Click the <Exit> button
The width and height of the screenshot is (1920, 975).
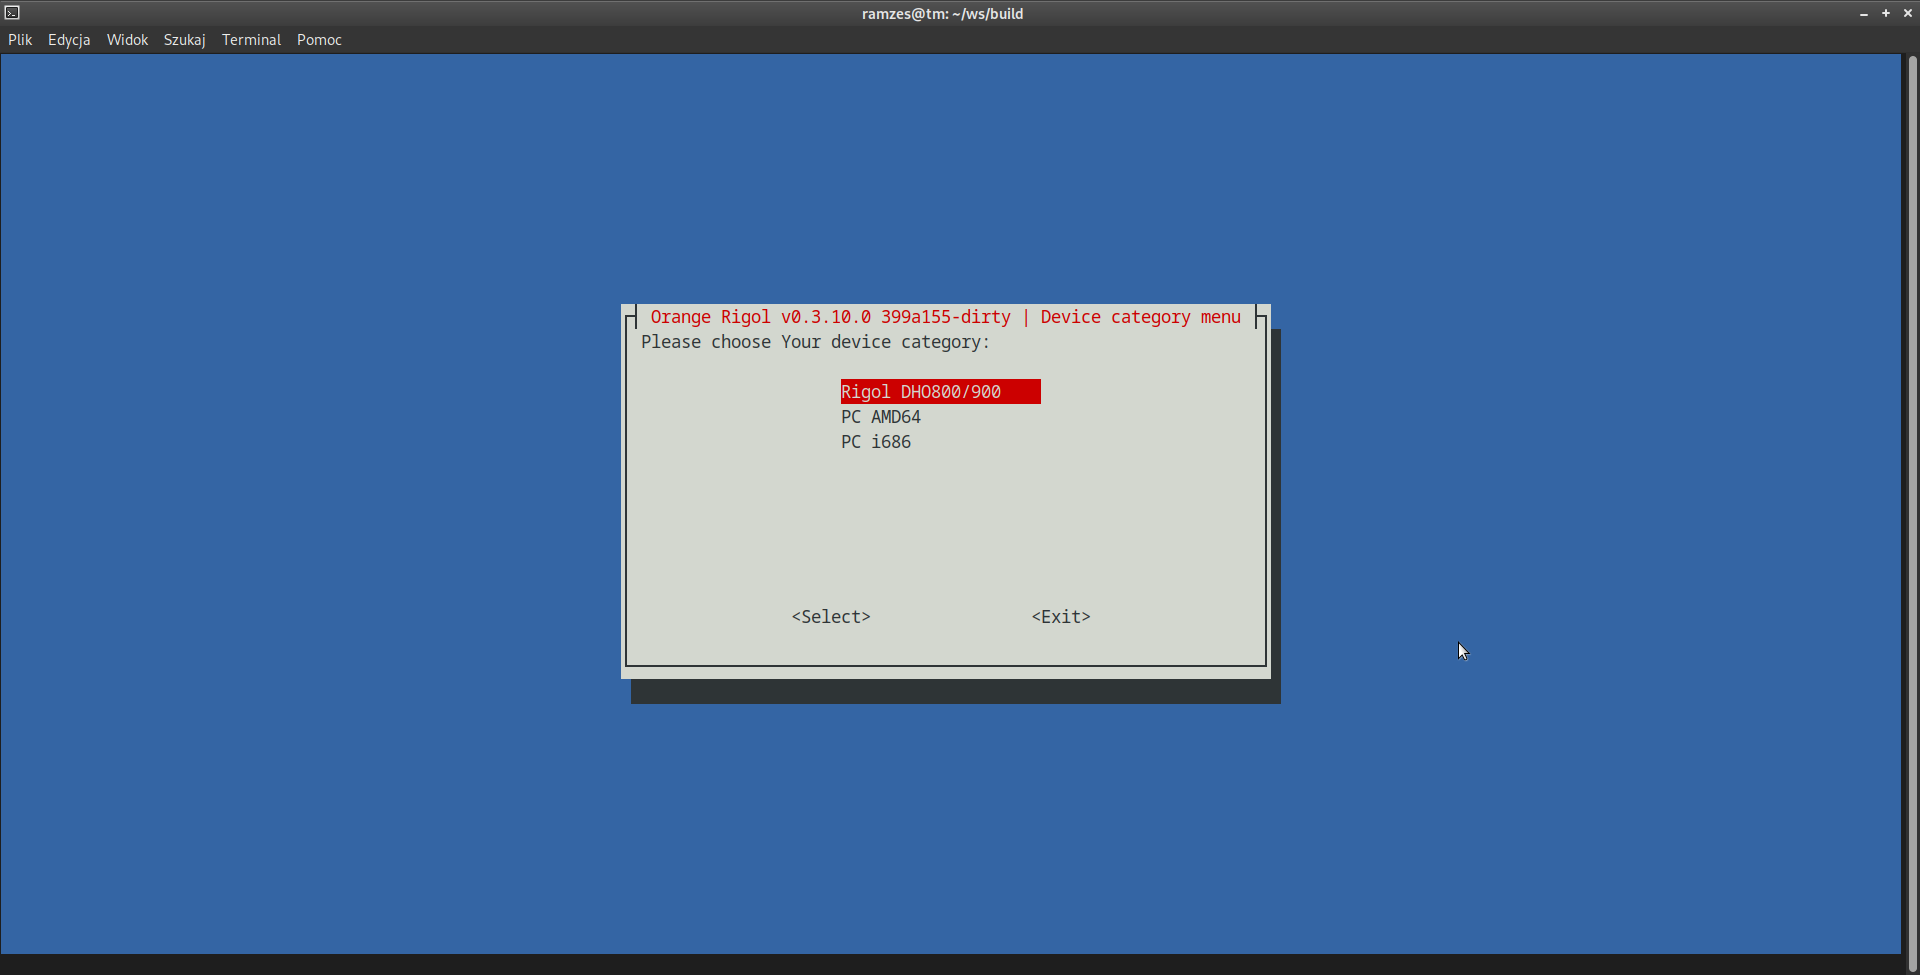(x=1061, y=617)
